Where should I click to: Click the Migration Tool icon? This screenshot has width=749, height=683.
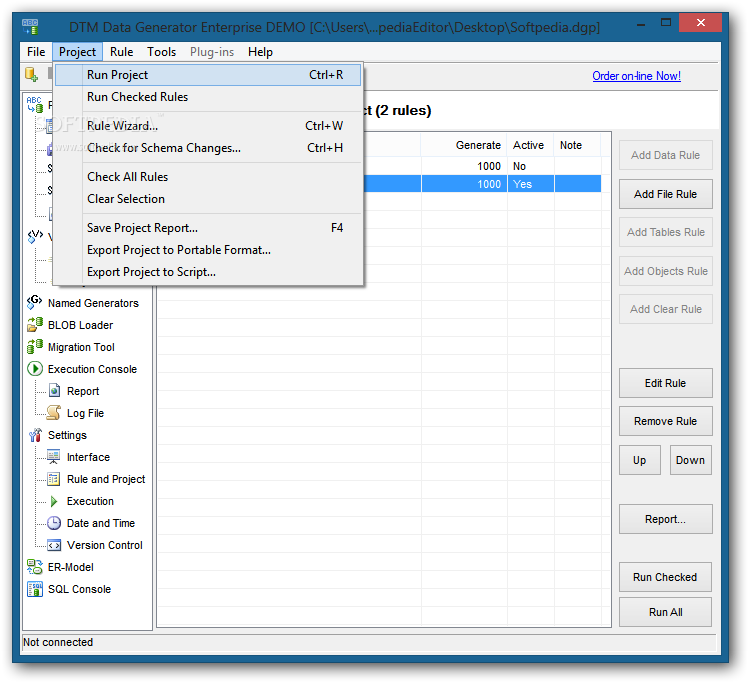34,347
